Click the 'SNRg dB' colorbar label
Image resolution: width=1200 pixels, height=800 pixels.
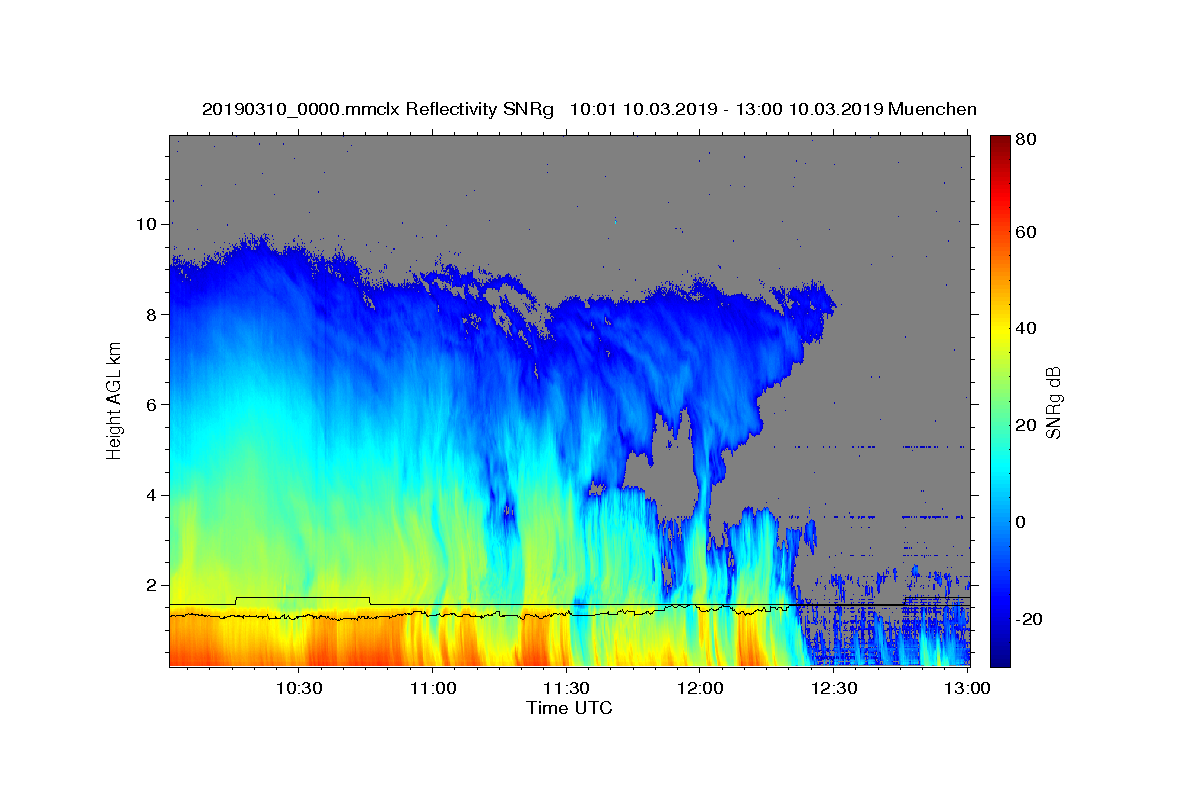click(x=1052, y=402)
